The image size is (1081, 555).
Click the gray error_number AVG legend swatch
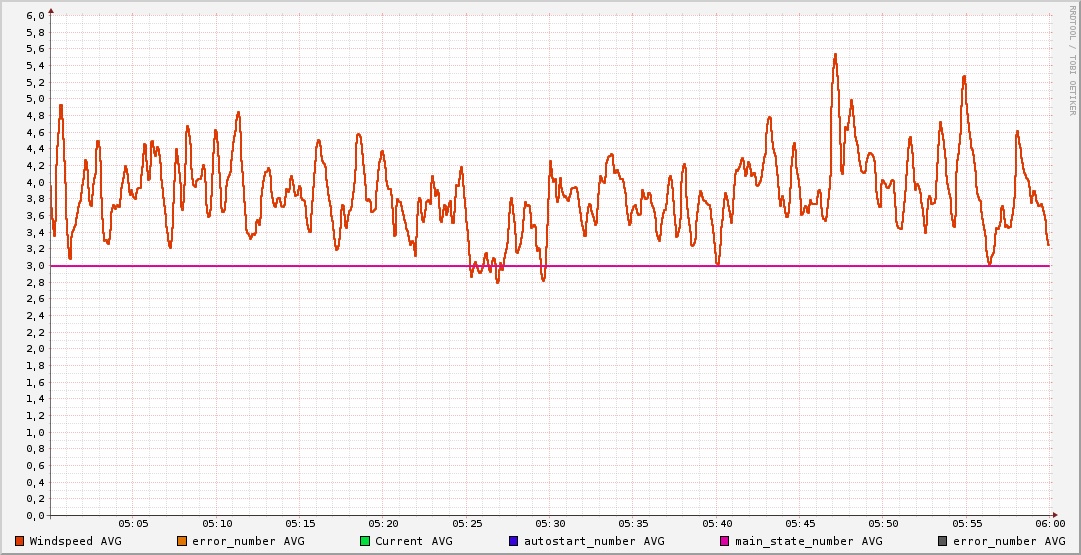click(x=943, y=541)
